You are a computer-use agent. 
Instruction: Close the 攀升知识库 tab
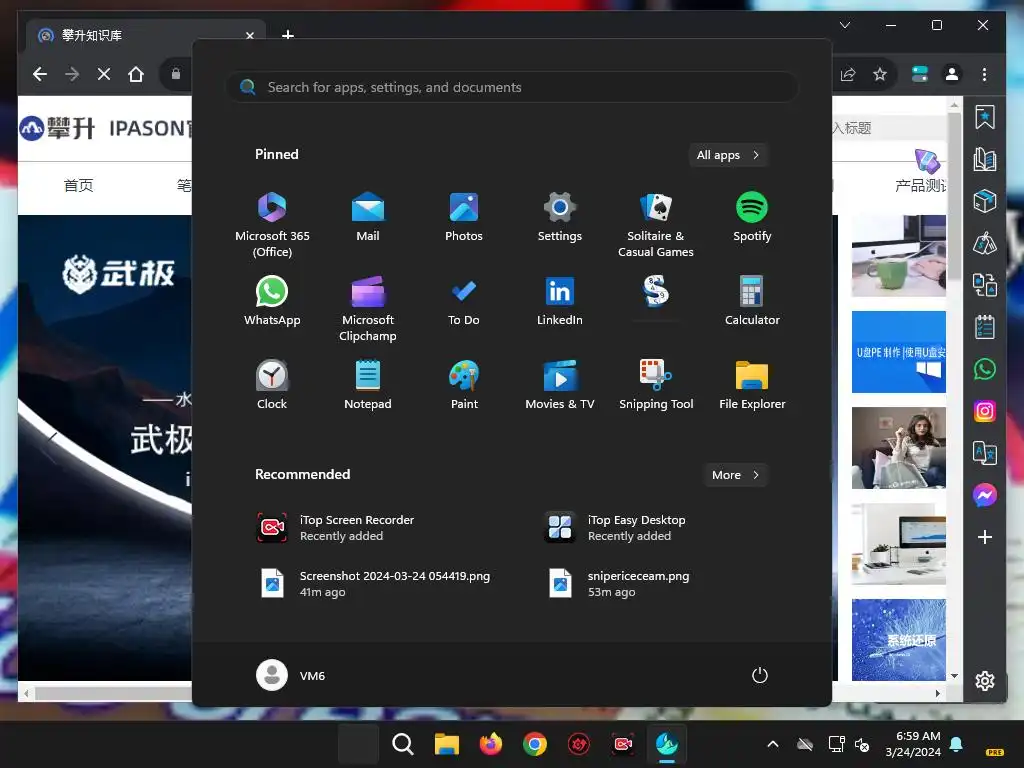(249, 35)
